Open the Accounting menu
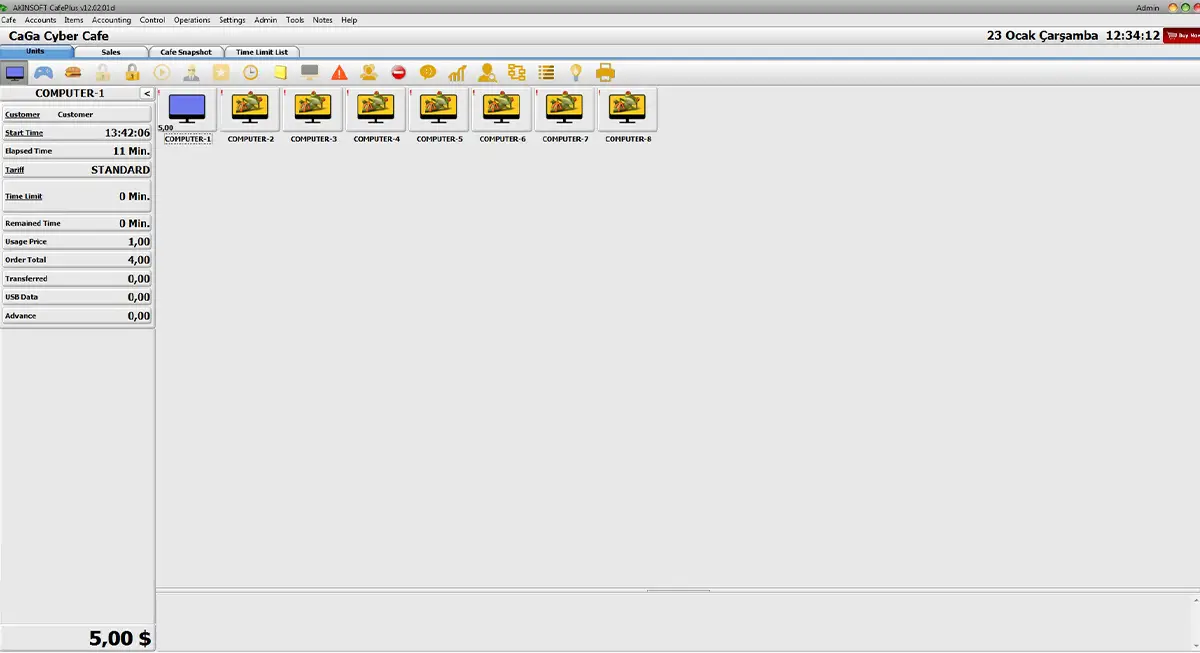Screen dimensions: 1200x653 111,20
